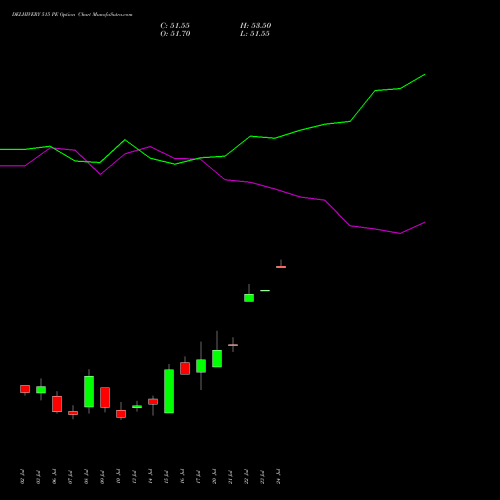Viewport: 500px width, 500px height.
Task: Click the green candle on 08 Jul
Action: pos(89,391)
